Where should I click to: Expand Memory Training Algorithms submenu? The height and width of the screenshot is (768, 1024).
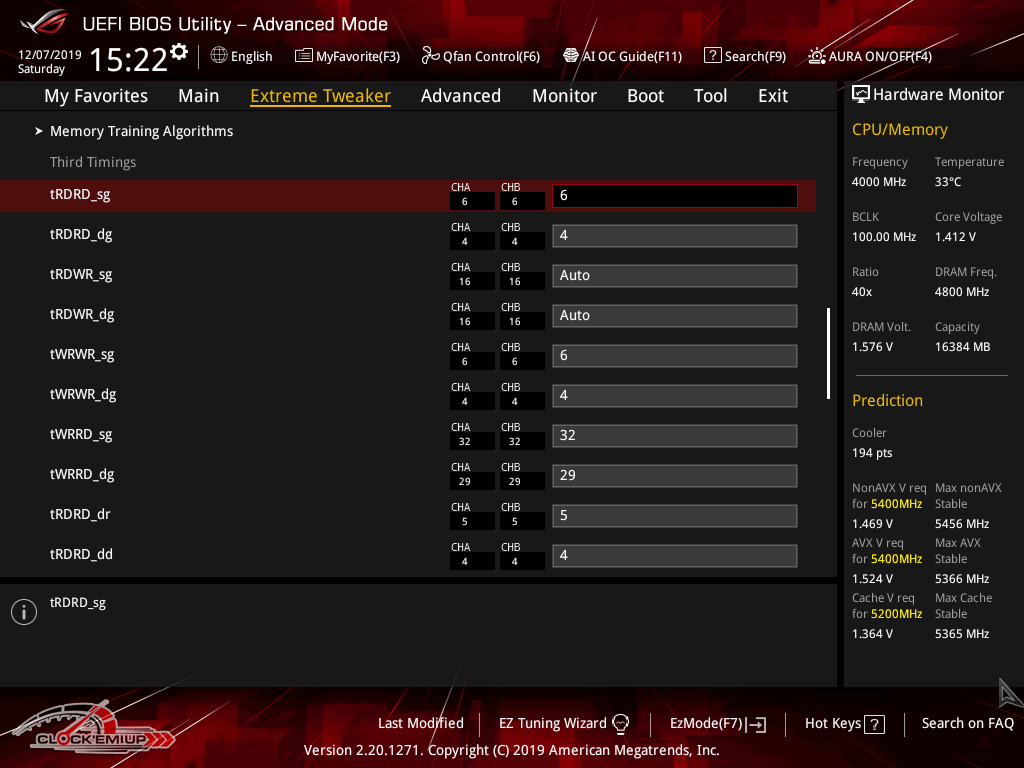[141, 131]
